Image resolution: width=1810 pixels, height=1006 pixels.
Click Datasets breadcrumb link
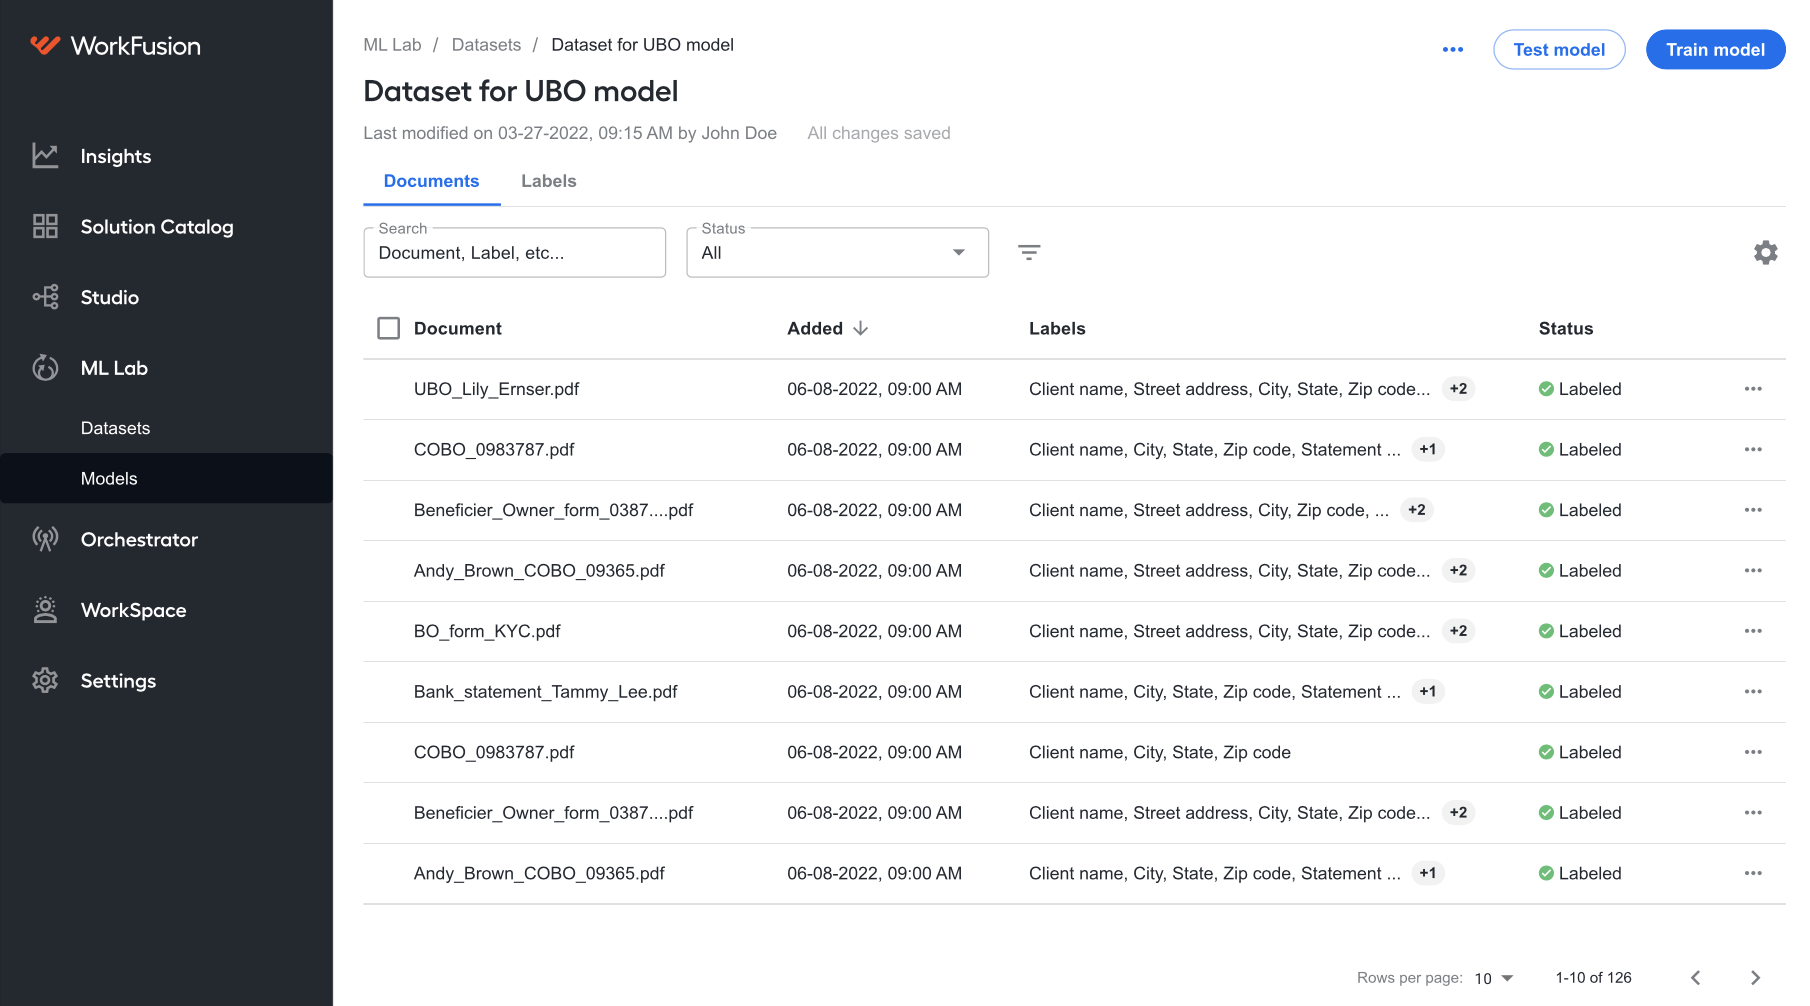pyautogui.click(x=486, y=45)
